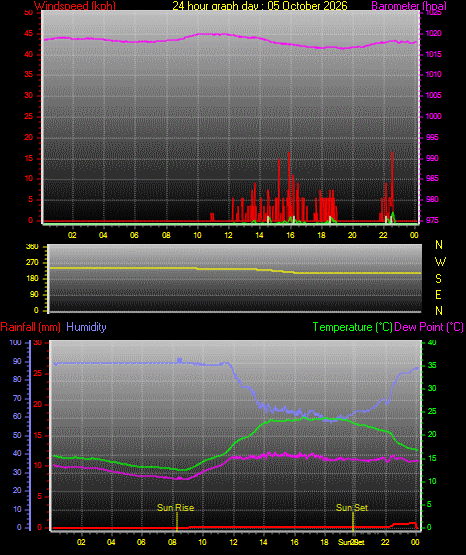
Task: Click the 90 value on the wind direction axis
Action: [x=34, y=294]
